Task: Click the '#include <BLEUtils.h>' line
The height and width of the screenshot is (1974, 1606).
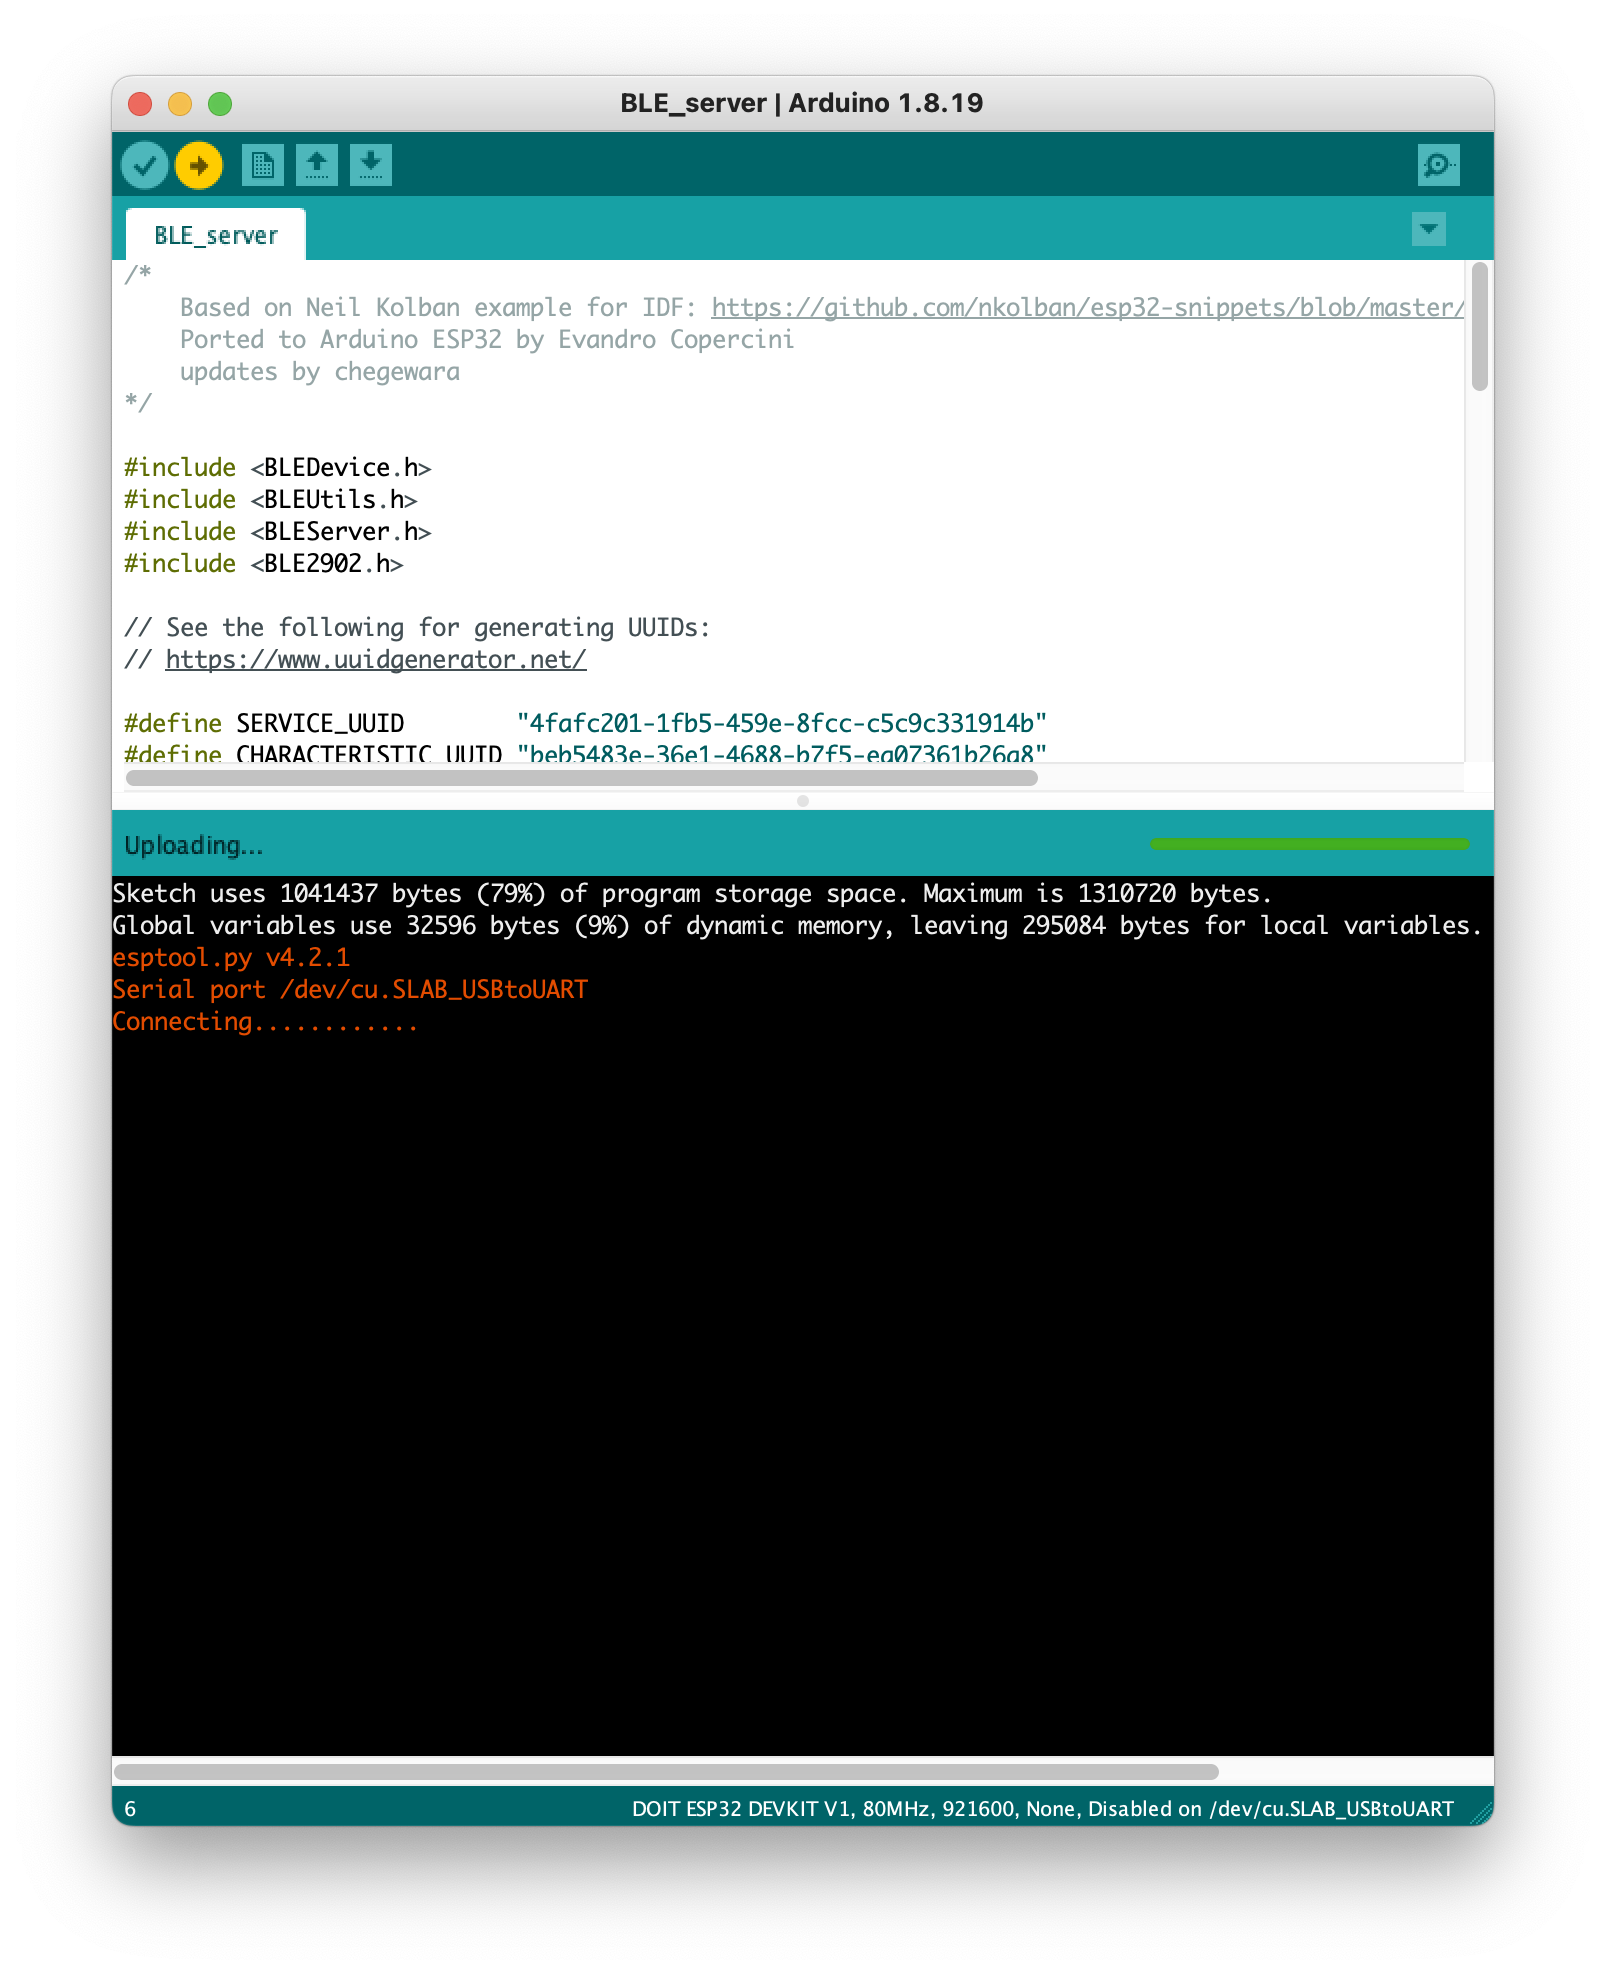Action: point(271,499)
